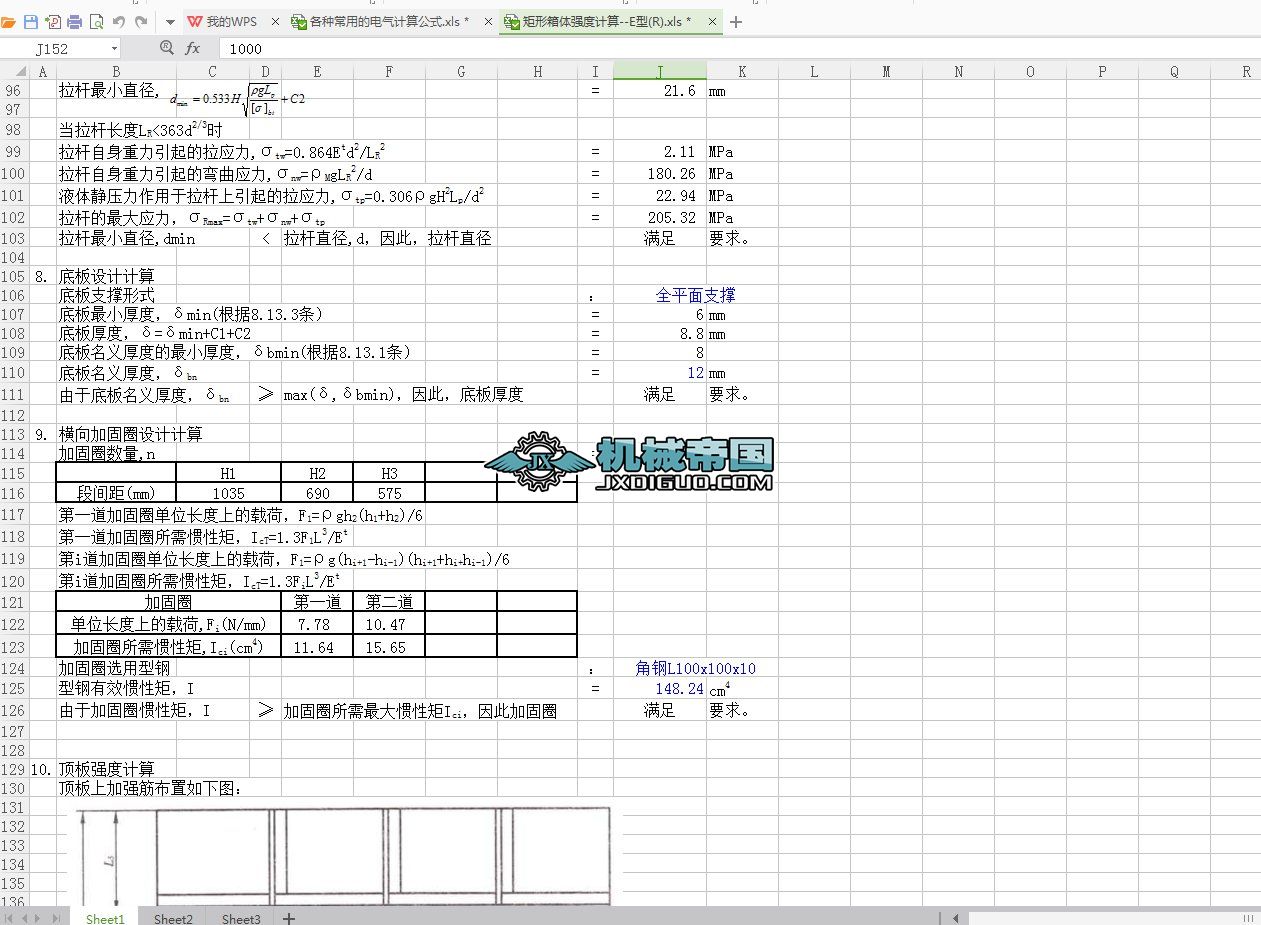Image resolution: width=1261 pixels, height=925 pixels.
Task: Click the value 10.47 in 第二道 column
Action: [386, 624]
